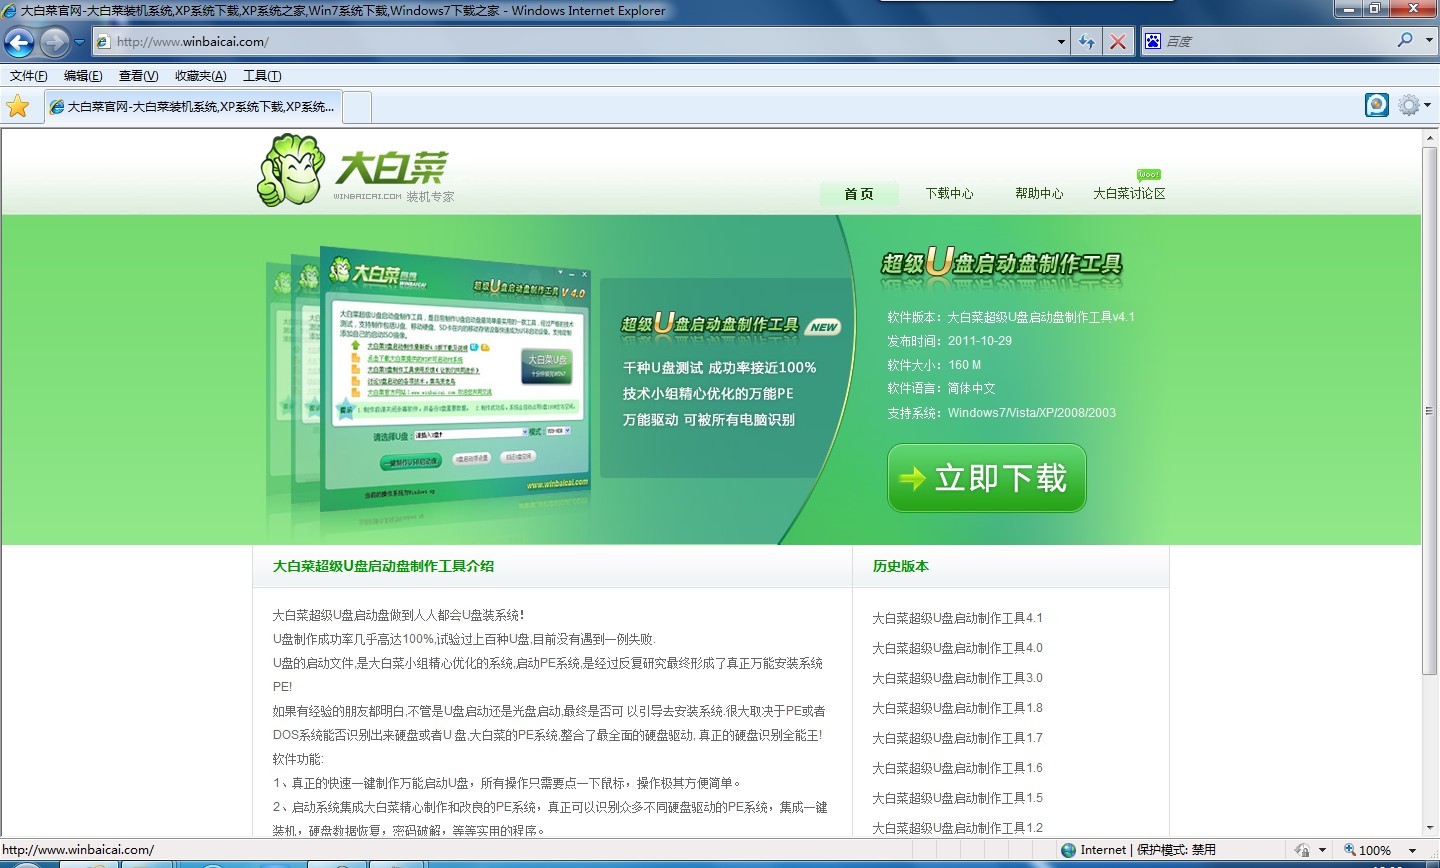This screenshot has height=868, width=1440.
Task: Open the 收藏夹(A) menu
Action: (200, 76)
